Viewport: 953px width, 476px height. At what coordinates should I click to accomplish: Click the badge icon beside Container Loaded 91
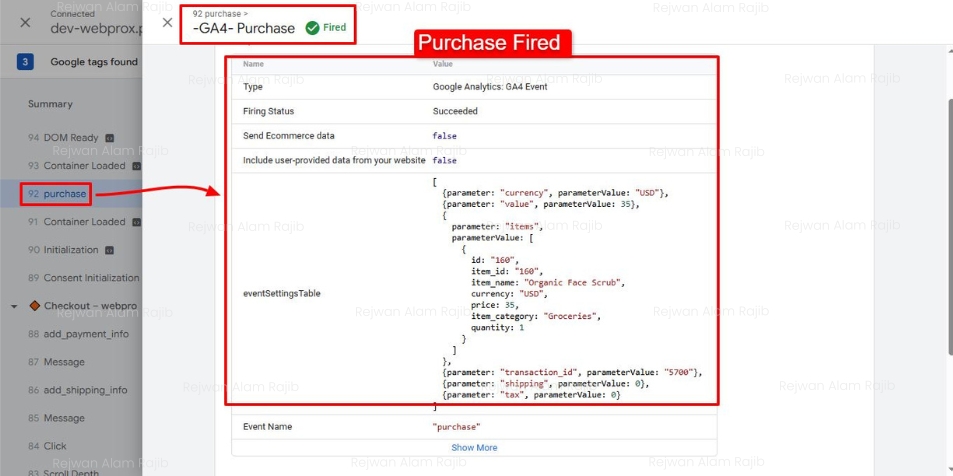[136, 222]
